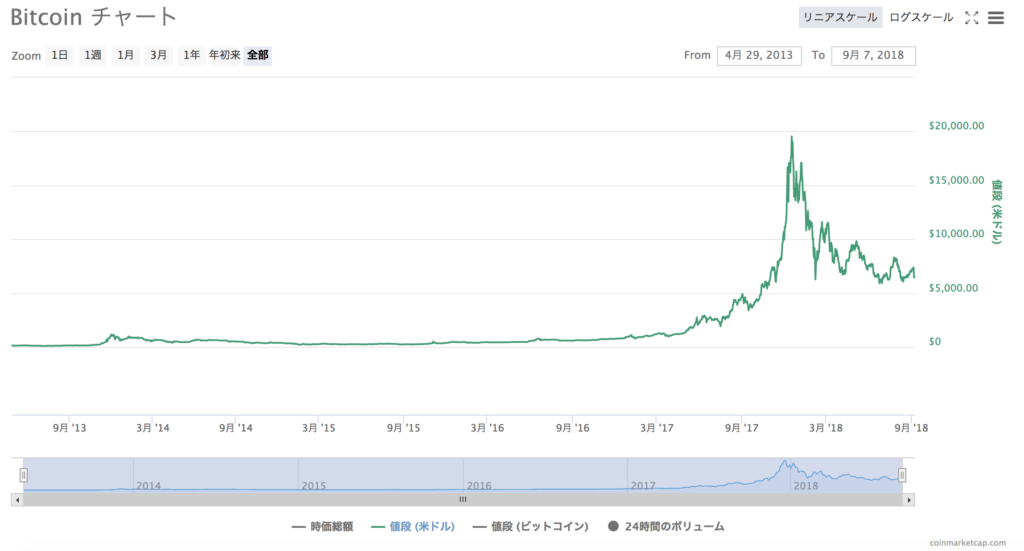Click the 9月 '16 x-axis label
Viewport: 1024px width, 551px height.
[x=572, y=428]
